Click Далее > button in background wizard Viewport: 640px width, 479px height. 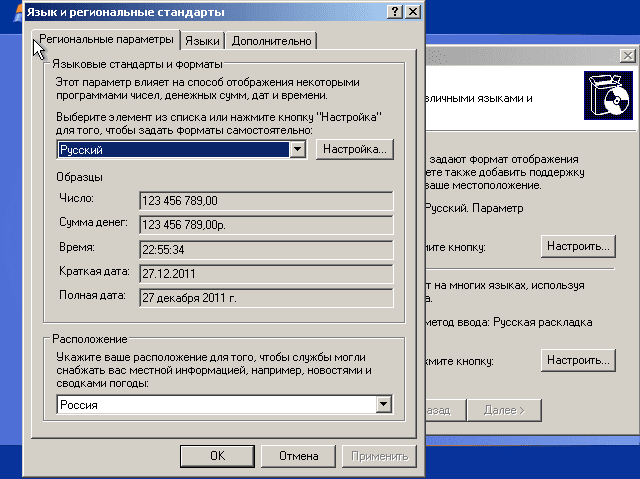coord(504,410)
